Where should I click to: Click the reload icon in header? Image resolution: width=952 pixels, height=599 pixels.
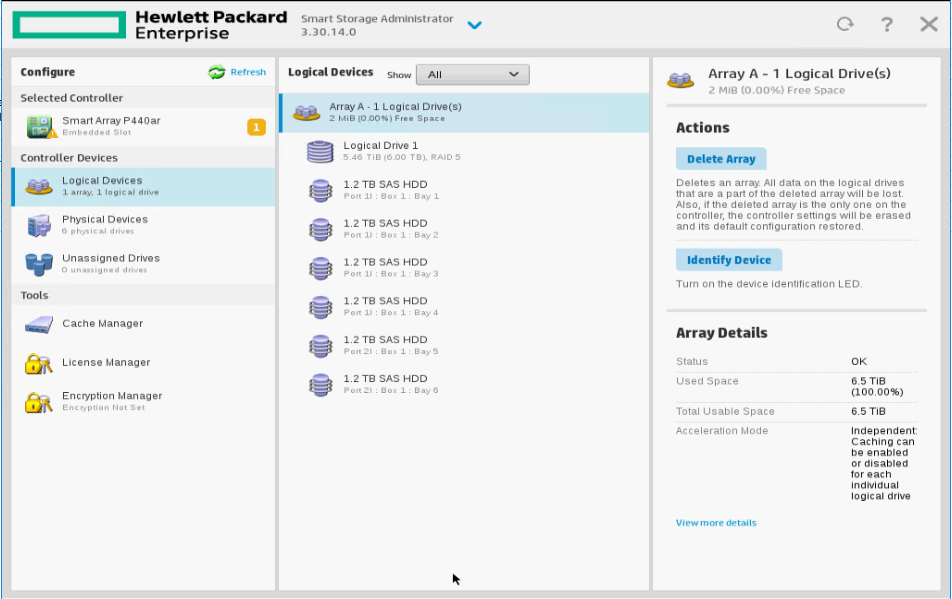click(x=845, y=24)
